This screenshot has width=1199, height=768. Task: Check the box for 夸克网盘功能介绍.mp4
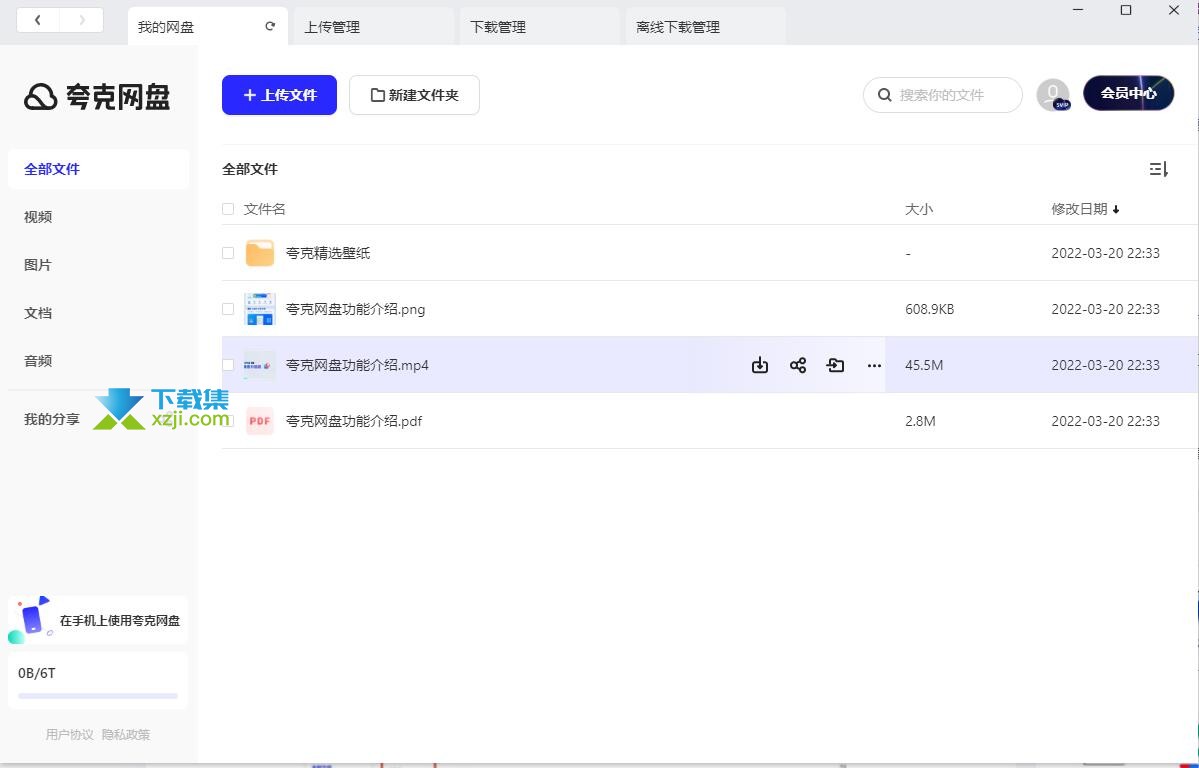[228, 365]
